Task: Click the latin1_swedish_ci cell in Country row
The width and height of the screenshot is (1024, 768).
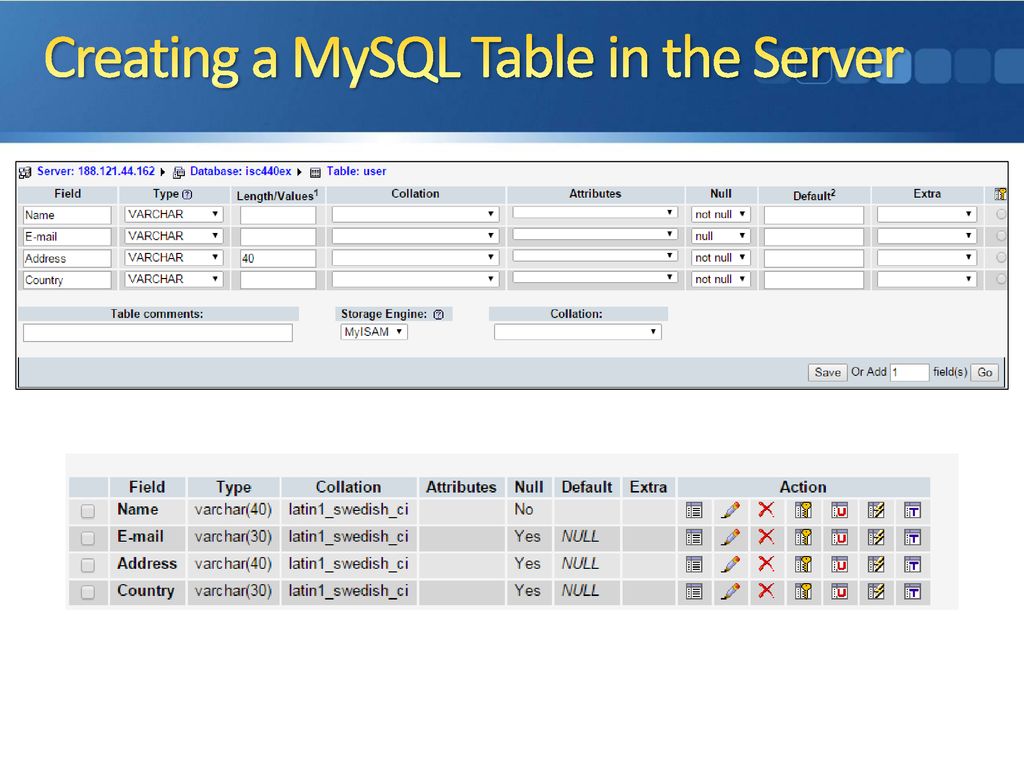Action: (x=349, y=591)
